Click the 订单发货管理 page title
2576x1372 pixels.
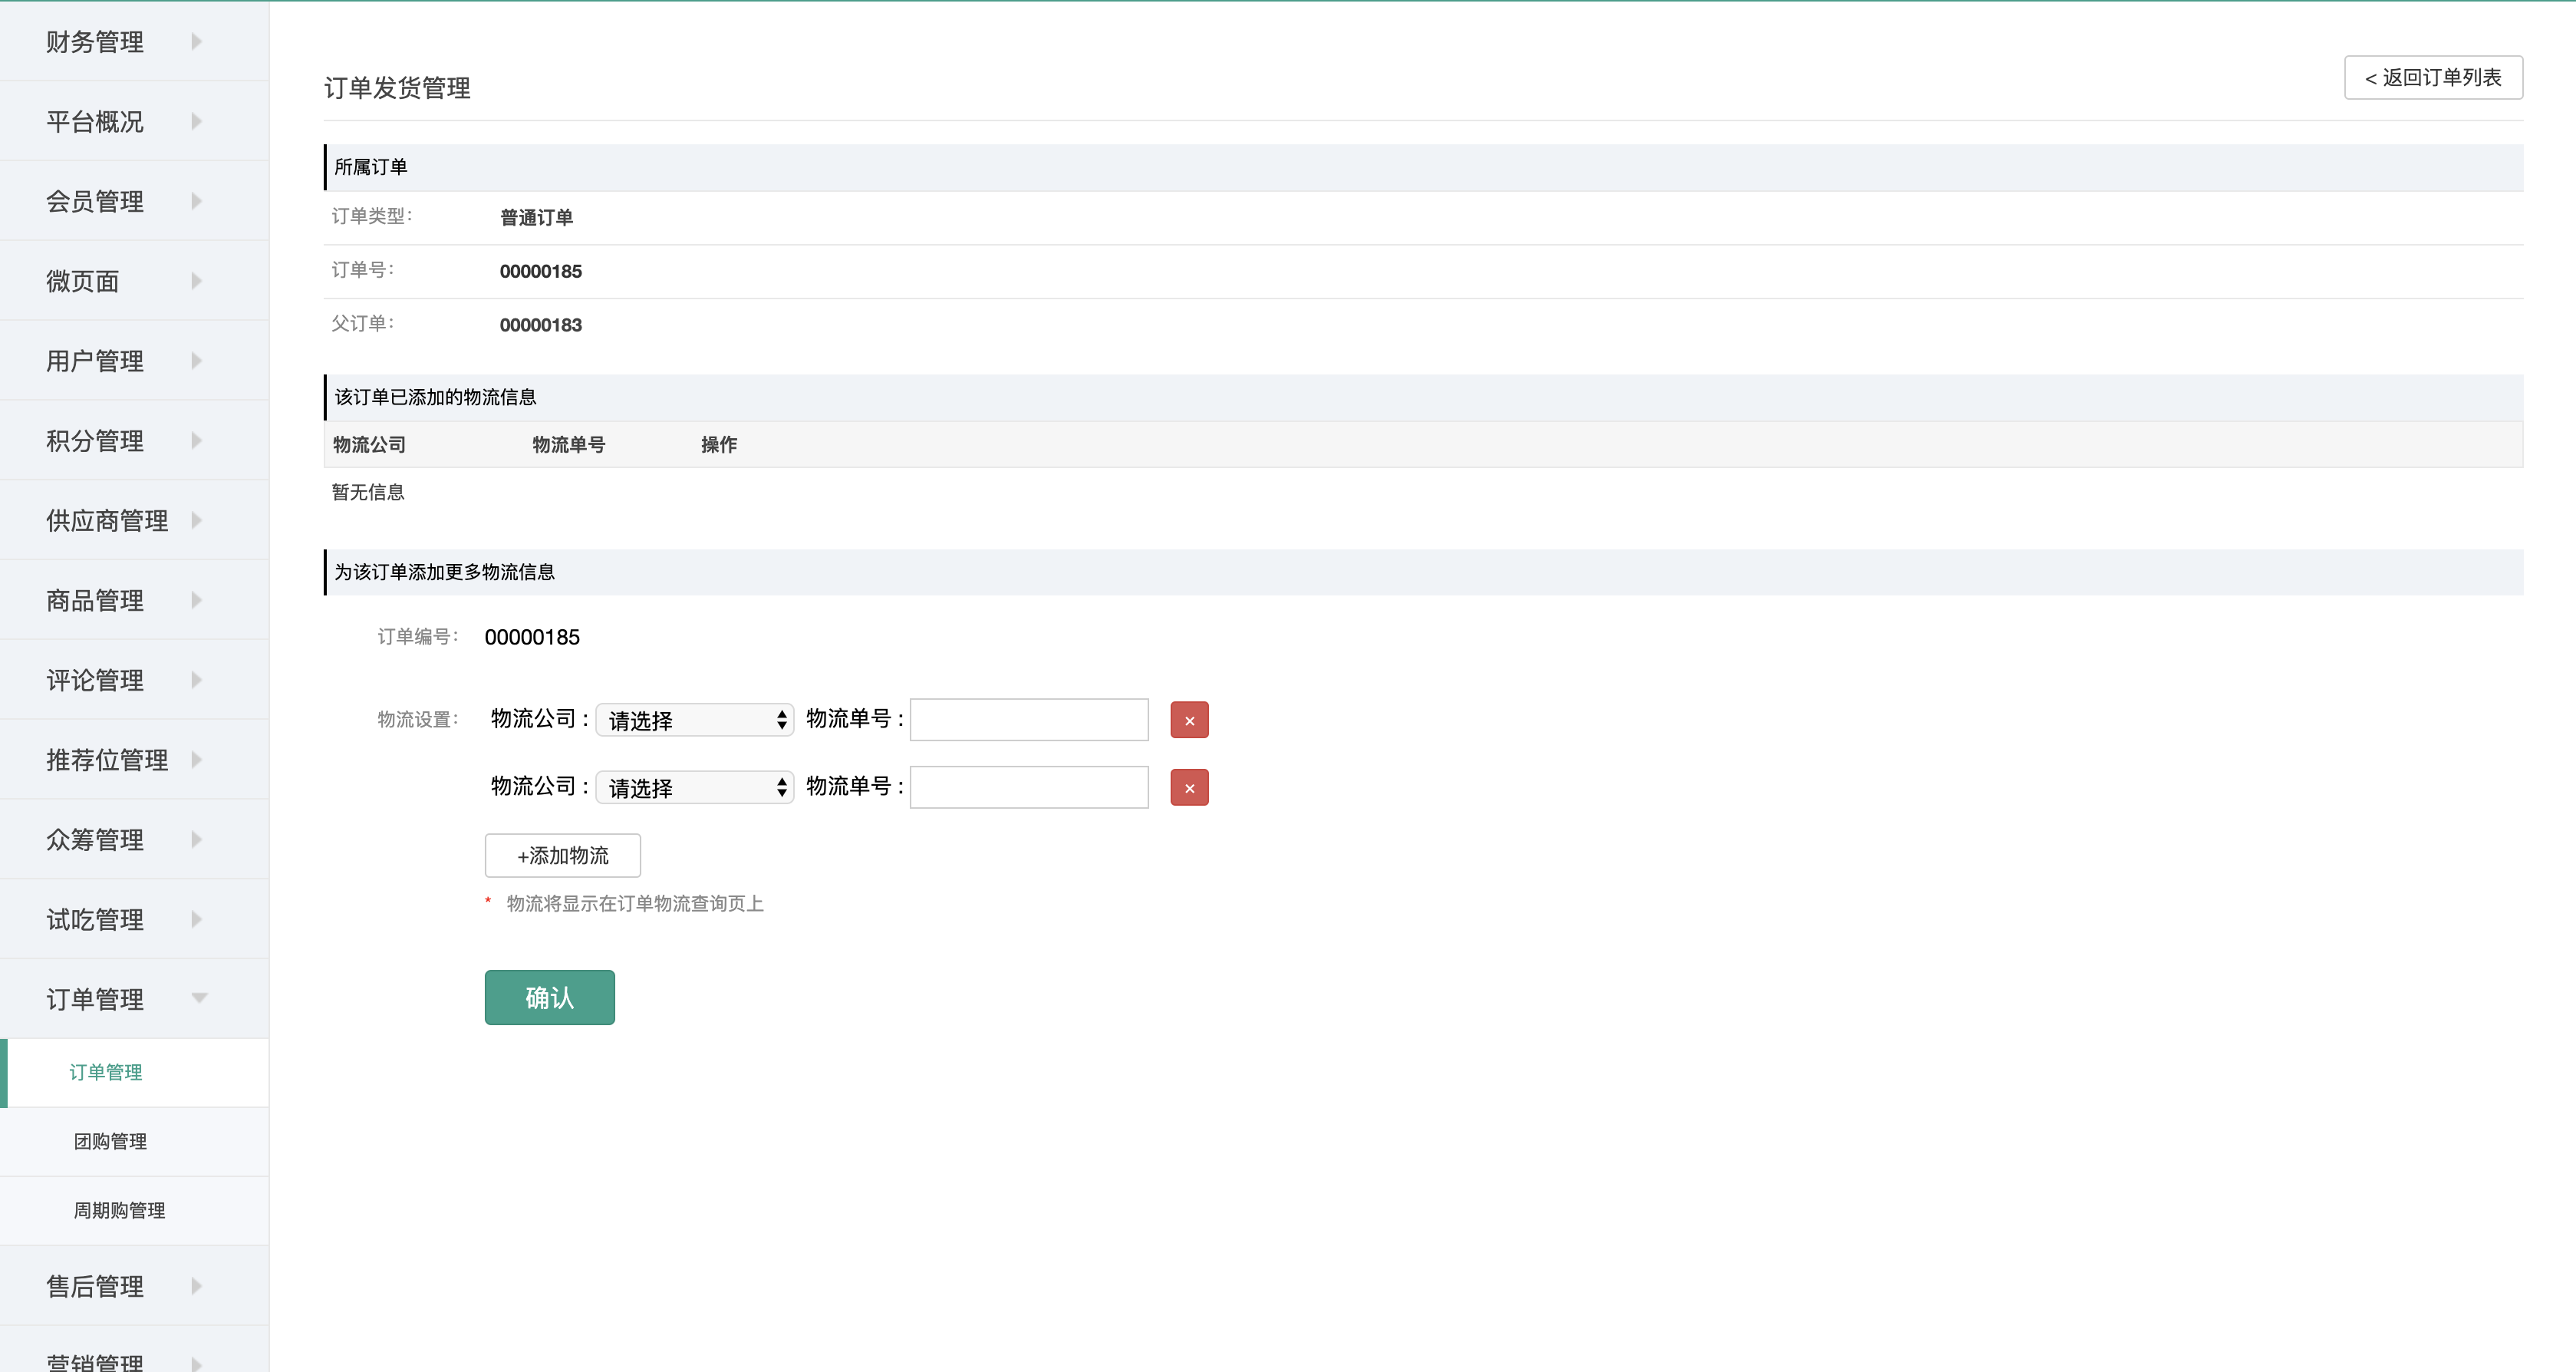coord(397,88)
